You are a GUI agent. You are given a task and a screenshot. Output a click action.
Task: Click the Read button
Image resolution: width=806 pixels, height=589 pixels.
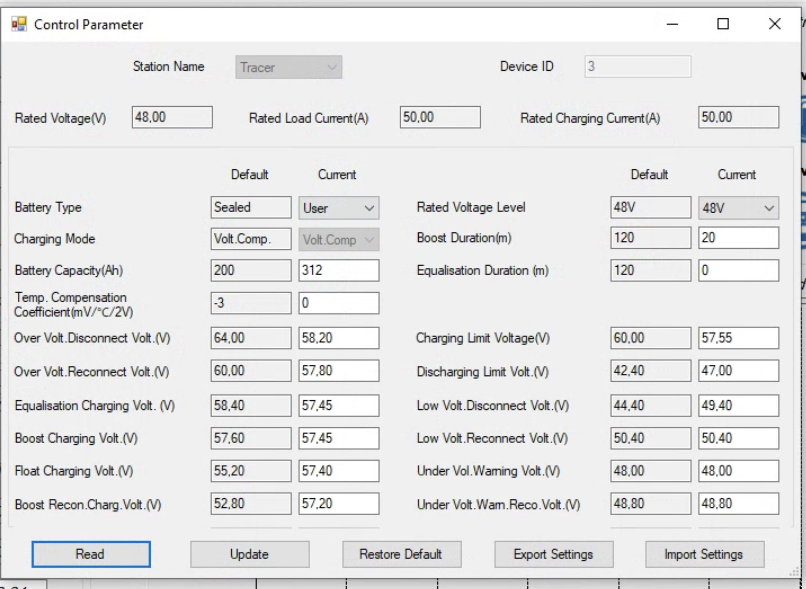point(91,554)
